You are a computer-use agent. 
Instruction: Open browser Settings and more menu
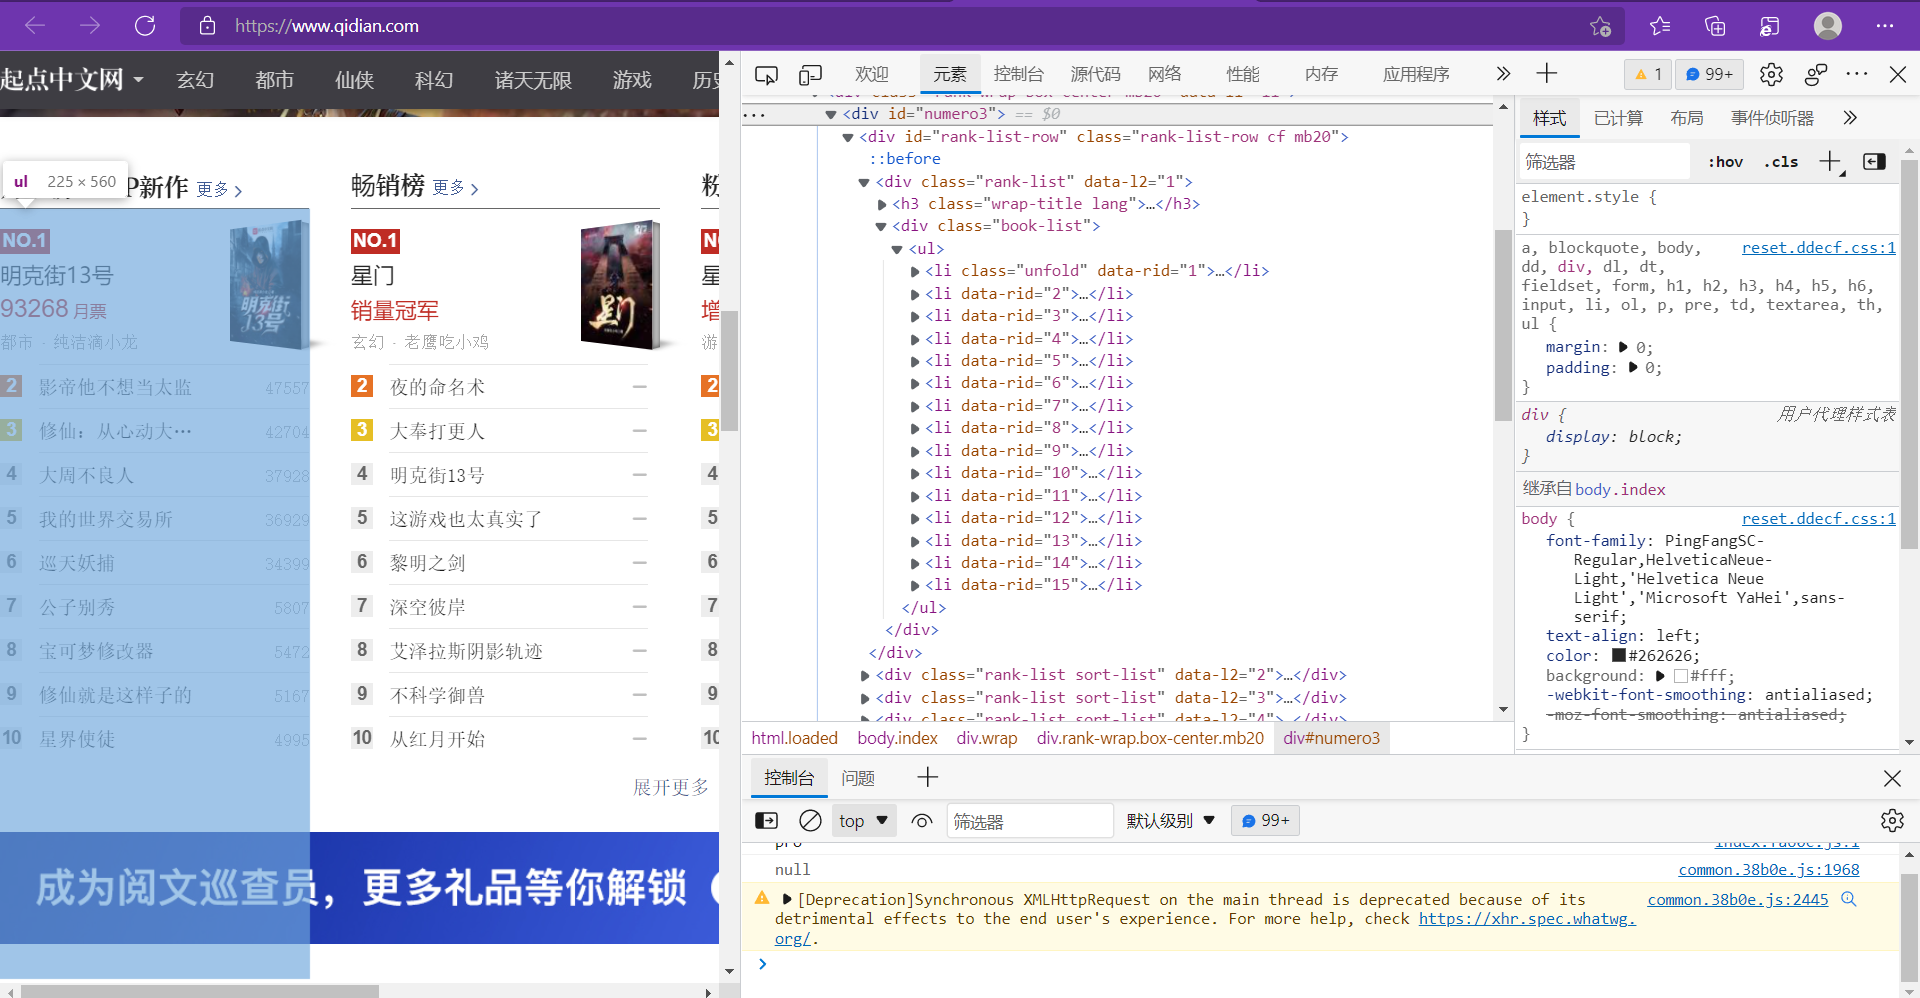tap(1885, 26)
